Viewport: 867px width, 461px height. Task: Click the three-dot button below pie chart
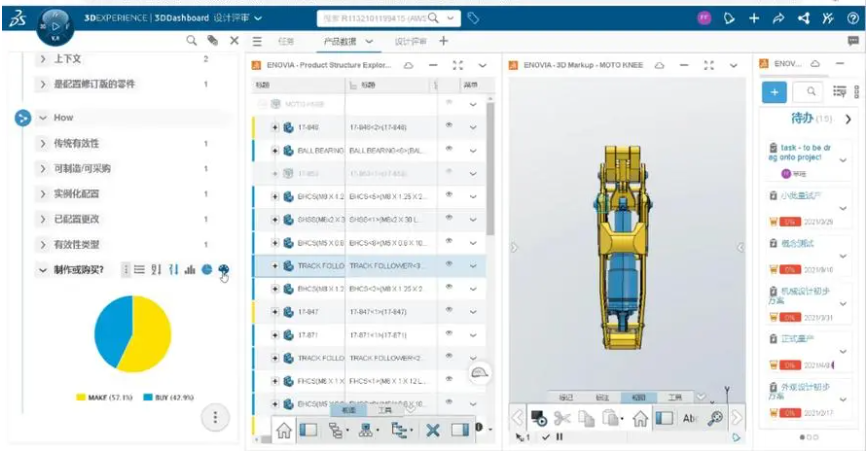point(215,417)
